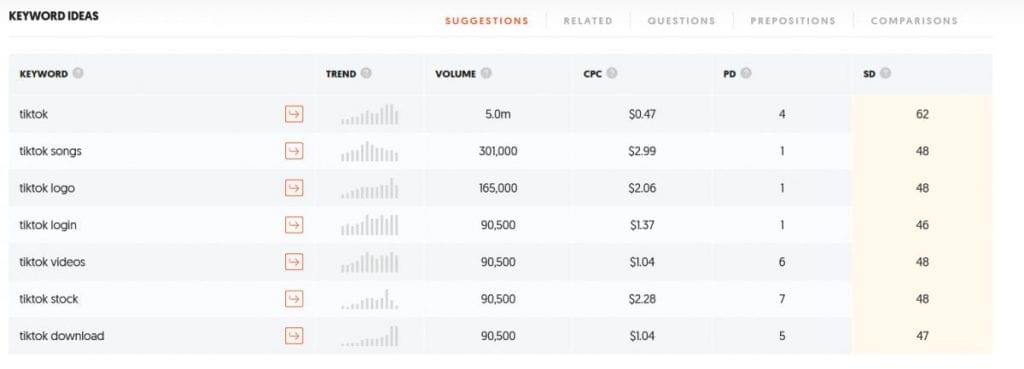Click the tiktok download keyword text
1024x369 pixels.
tap(61, 336)
